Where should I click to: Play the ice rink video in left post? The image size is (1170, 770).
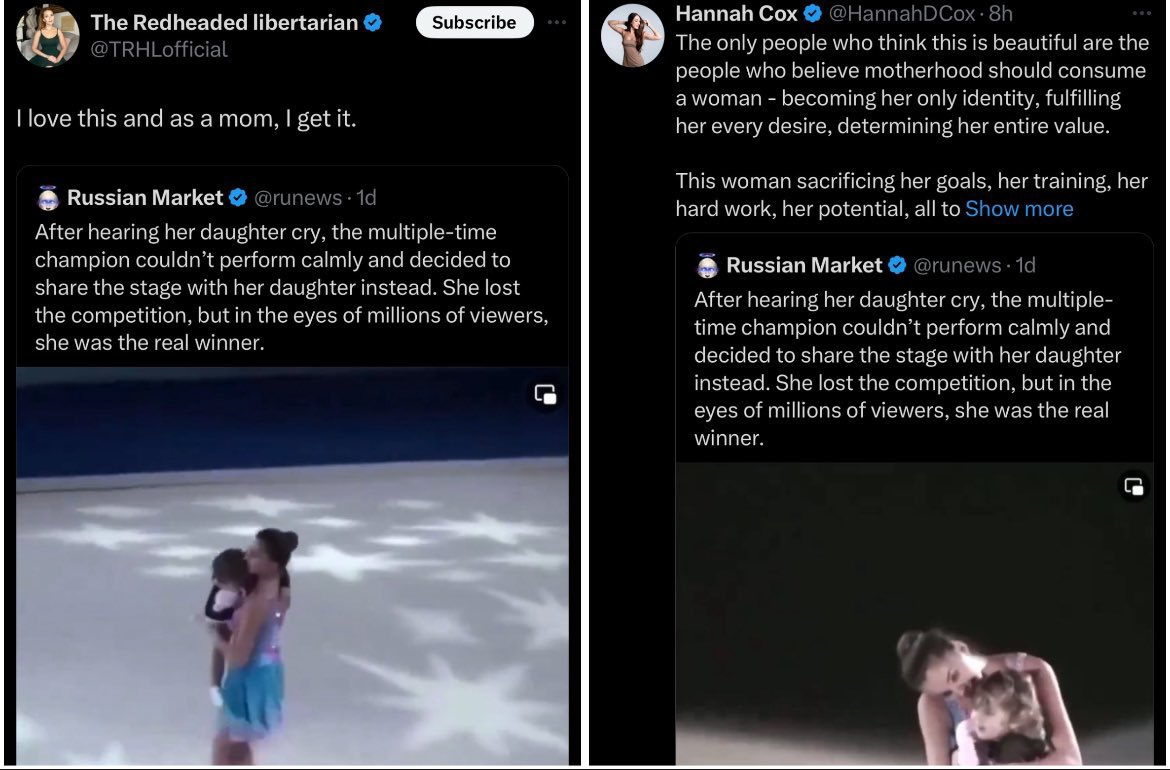[x=292, y=566]
